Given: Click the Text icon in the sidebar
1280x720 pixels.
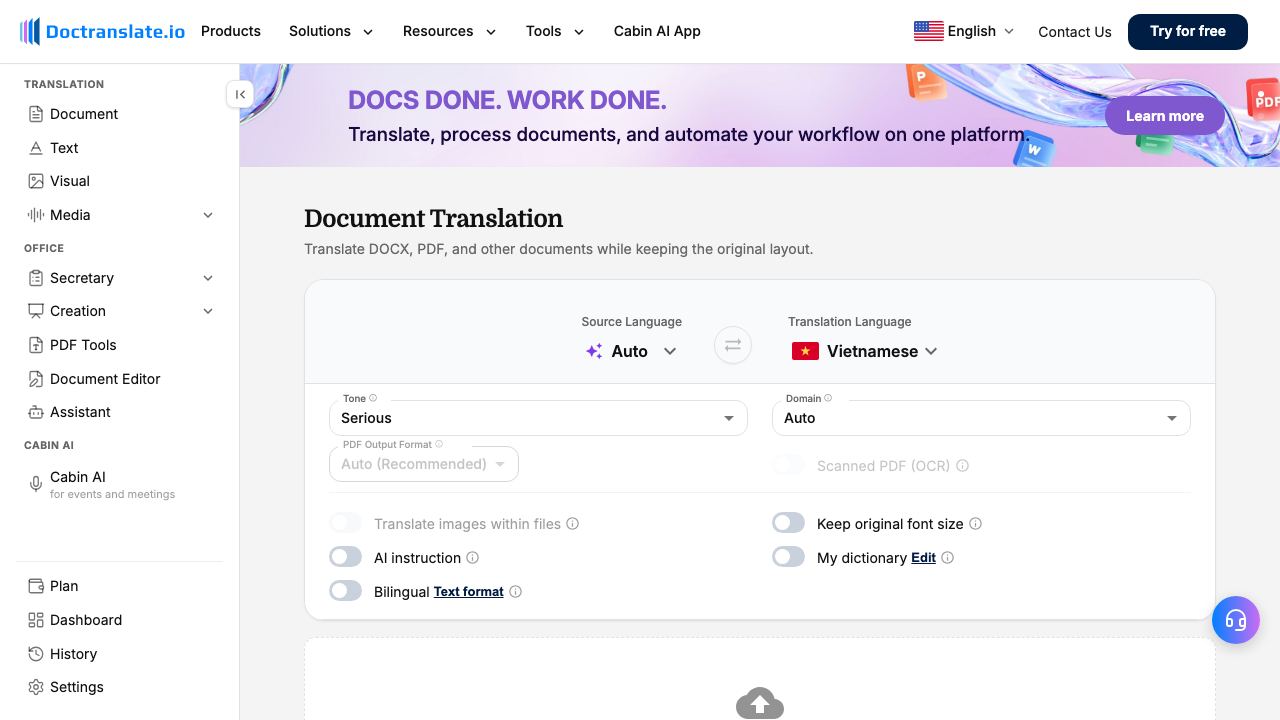Looking at the screenshot, I should [x=36, y=148].
